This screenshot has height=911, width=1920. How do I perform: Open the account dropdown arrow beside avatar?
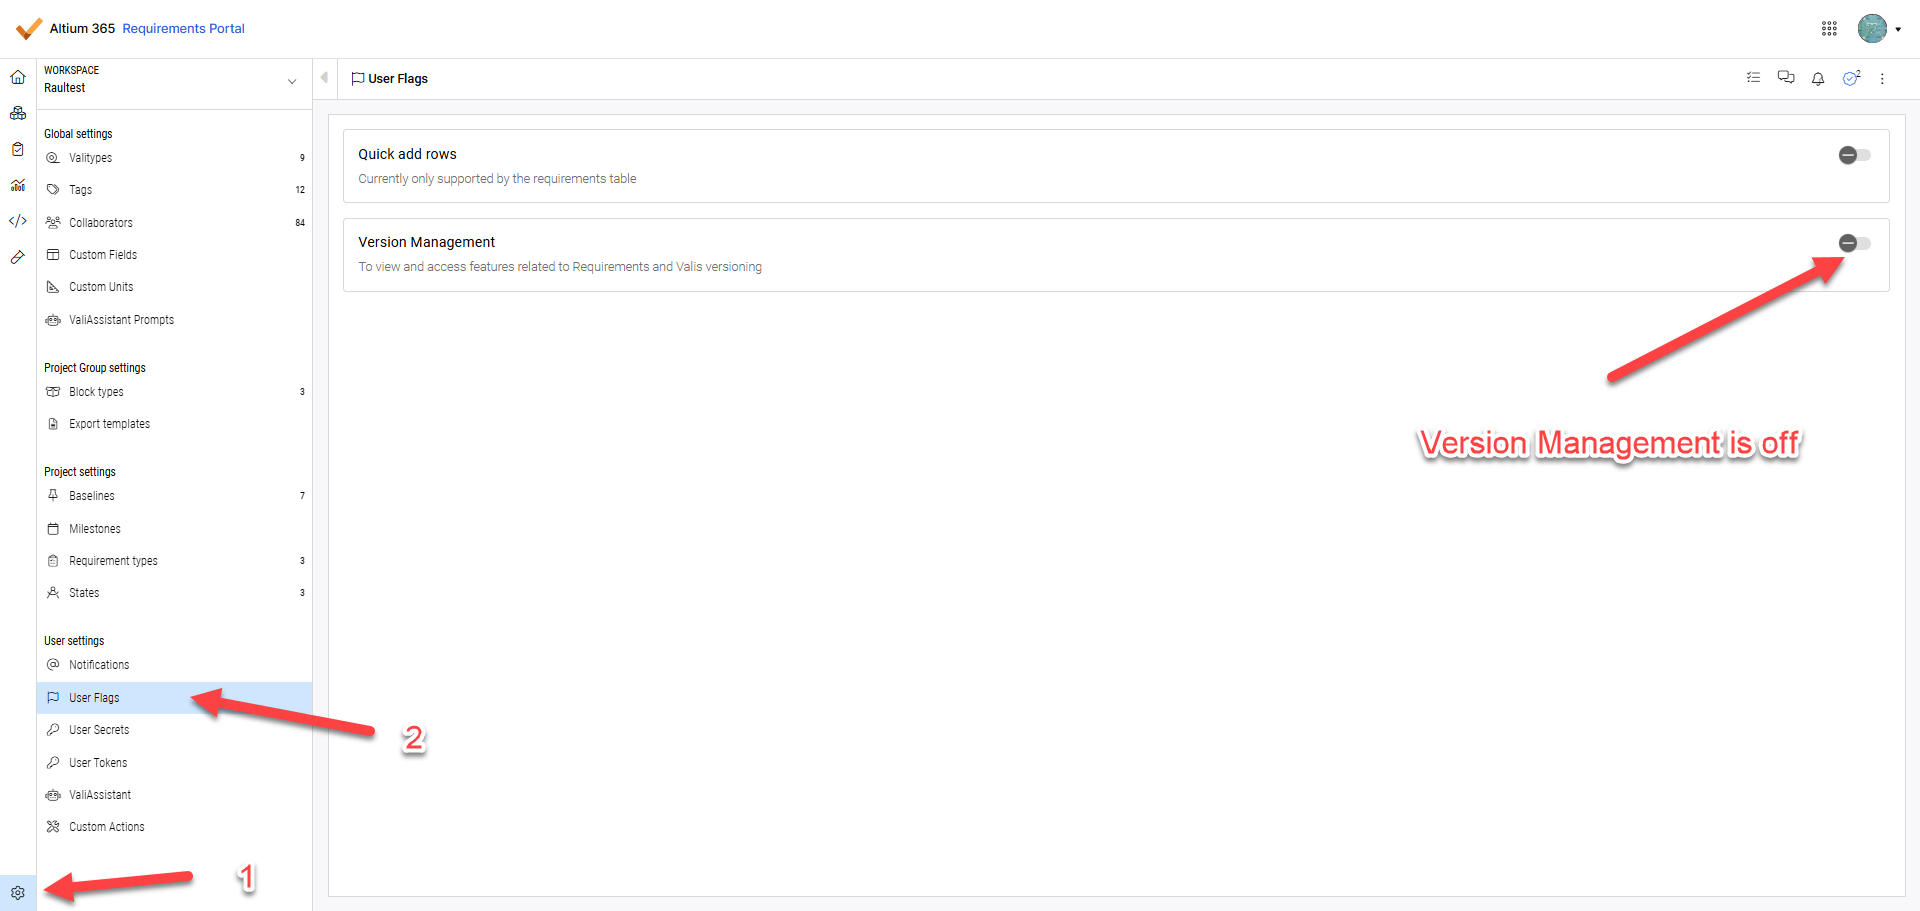[x=1898, y=29]
